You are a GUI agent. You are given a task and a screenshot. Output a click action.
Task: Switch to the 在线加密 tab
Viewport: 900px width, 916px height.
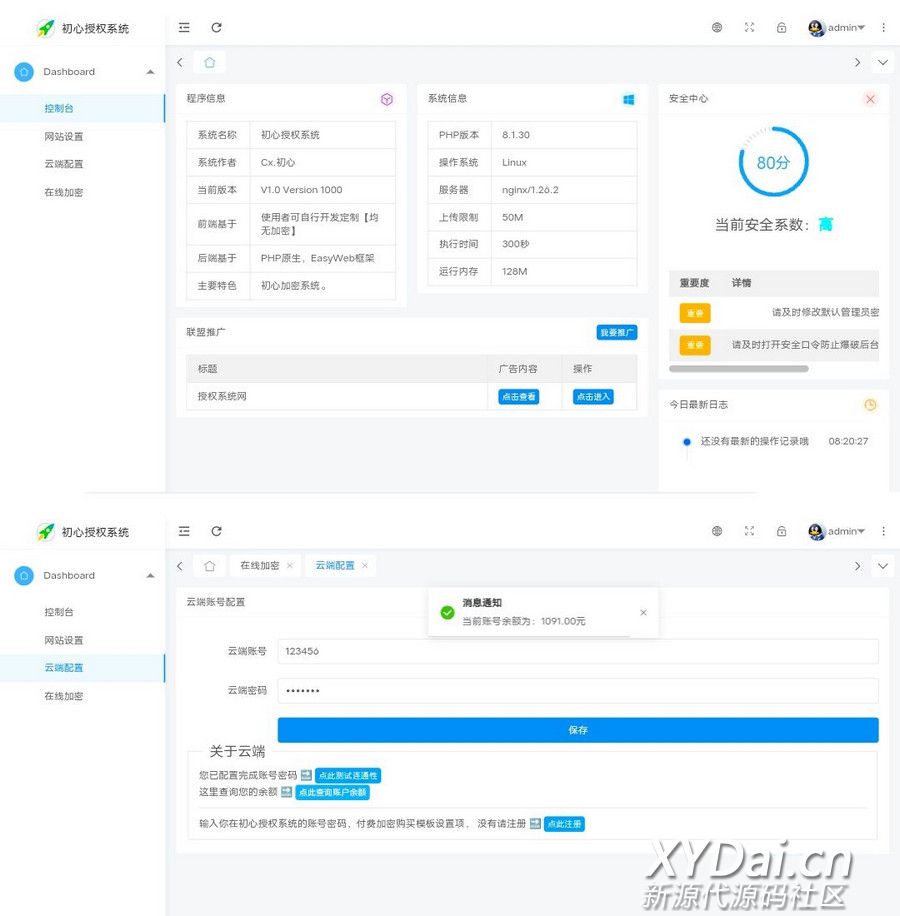point(259,566)
